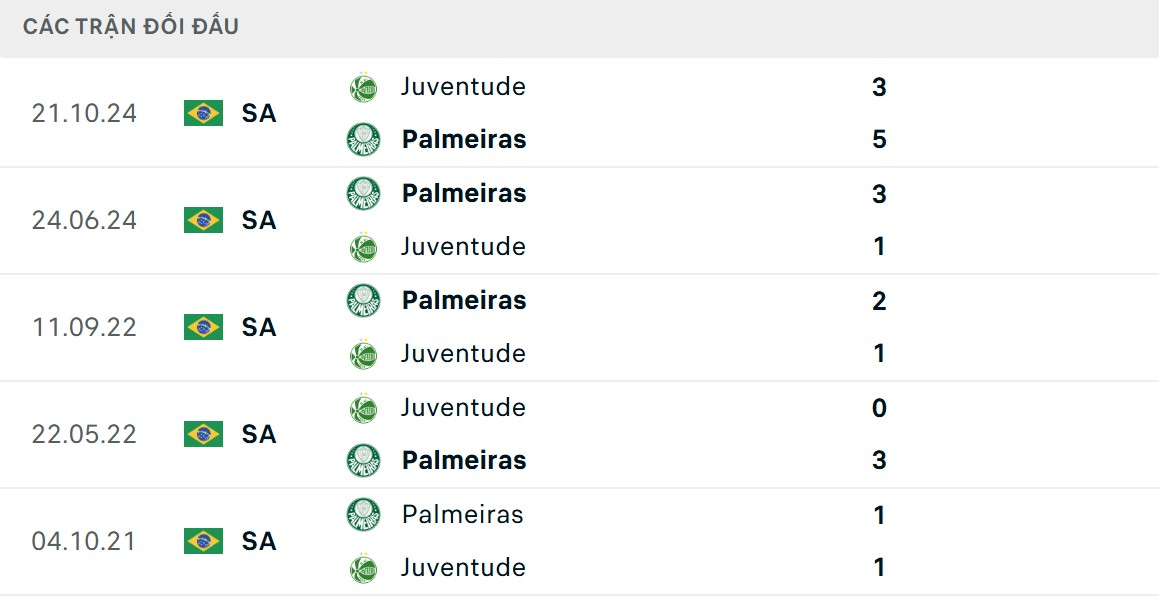The height and width of the screenshot is (609, 1159).
Task: Open Juventude team name in 24.06.24 match
Action: pyautogui.click(x=463, y=246)
